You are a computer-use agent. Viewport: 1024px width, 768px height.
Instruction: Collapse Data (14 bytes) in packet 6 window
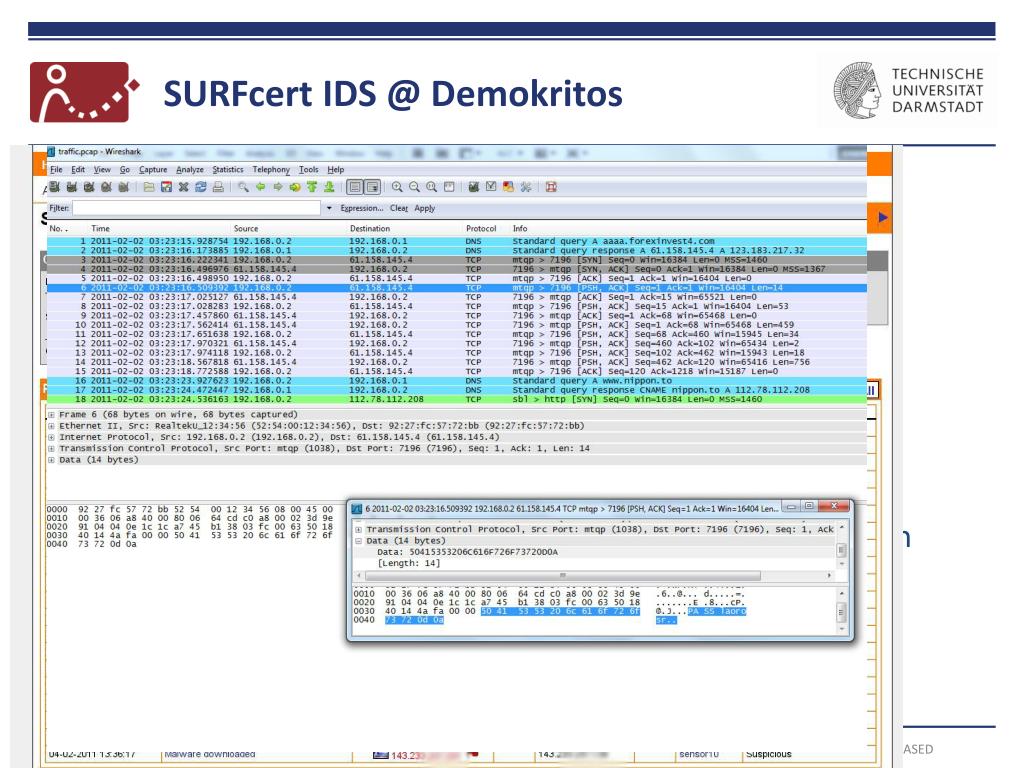pos(359,541)
